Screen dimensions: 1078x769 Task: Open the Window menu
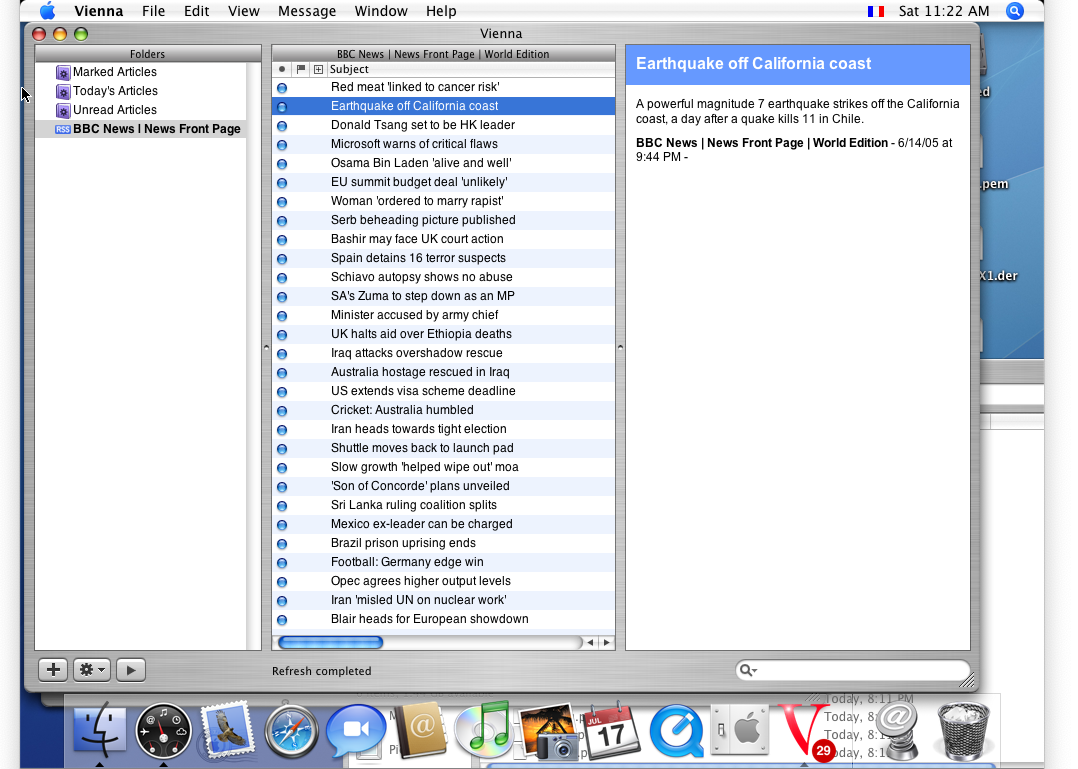click(381, 11)
